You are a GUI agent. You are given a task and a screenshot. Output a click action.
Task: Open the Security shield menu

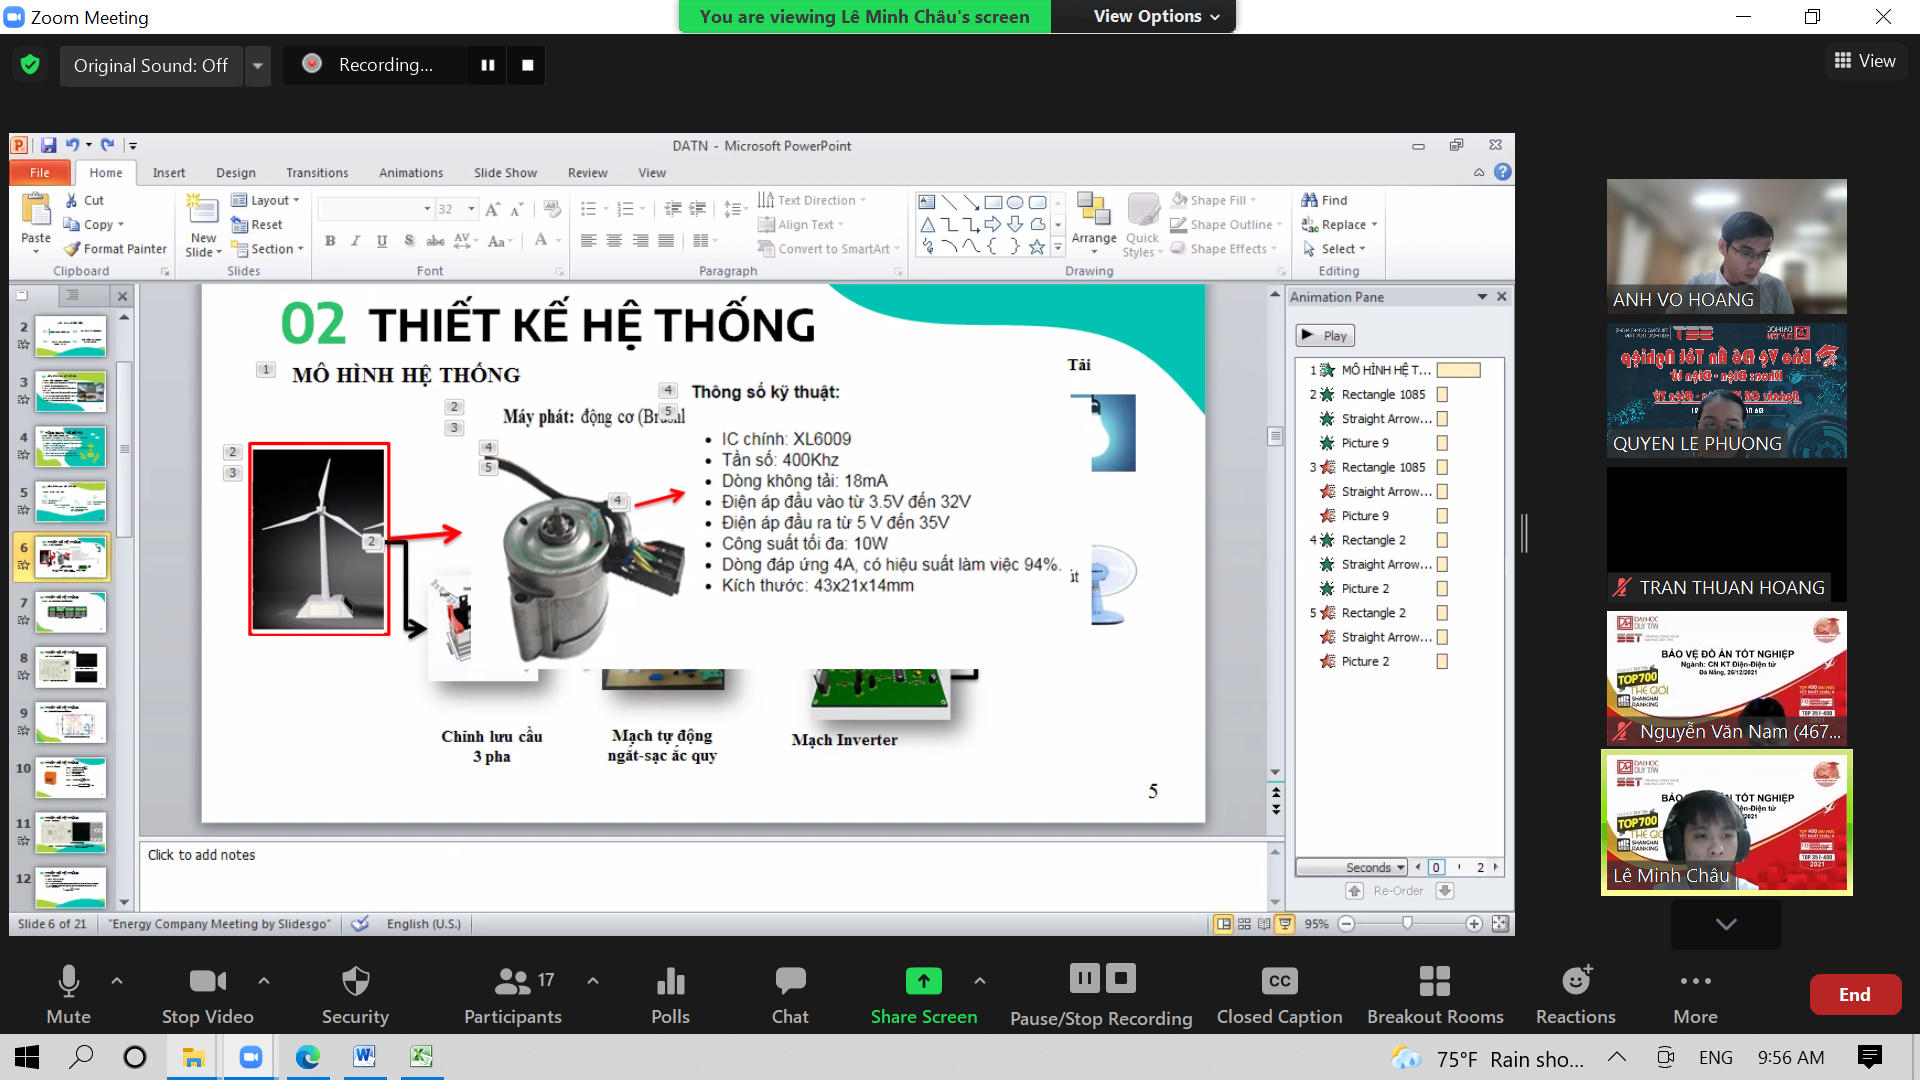coord(355,982)
